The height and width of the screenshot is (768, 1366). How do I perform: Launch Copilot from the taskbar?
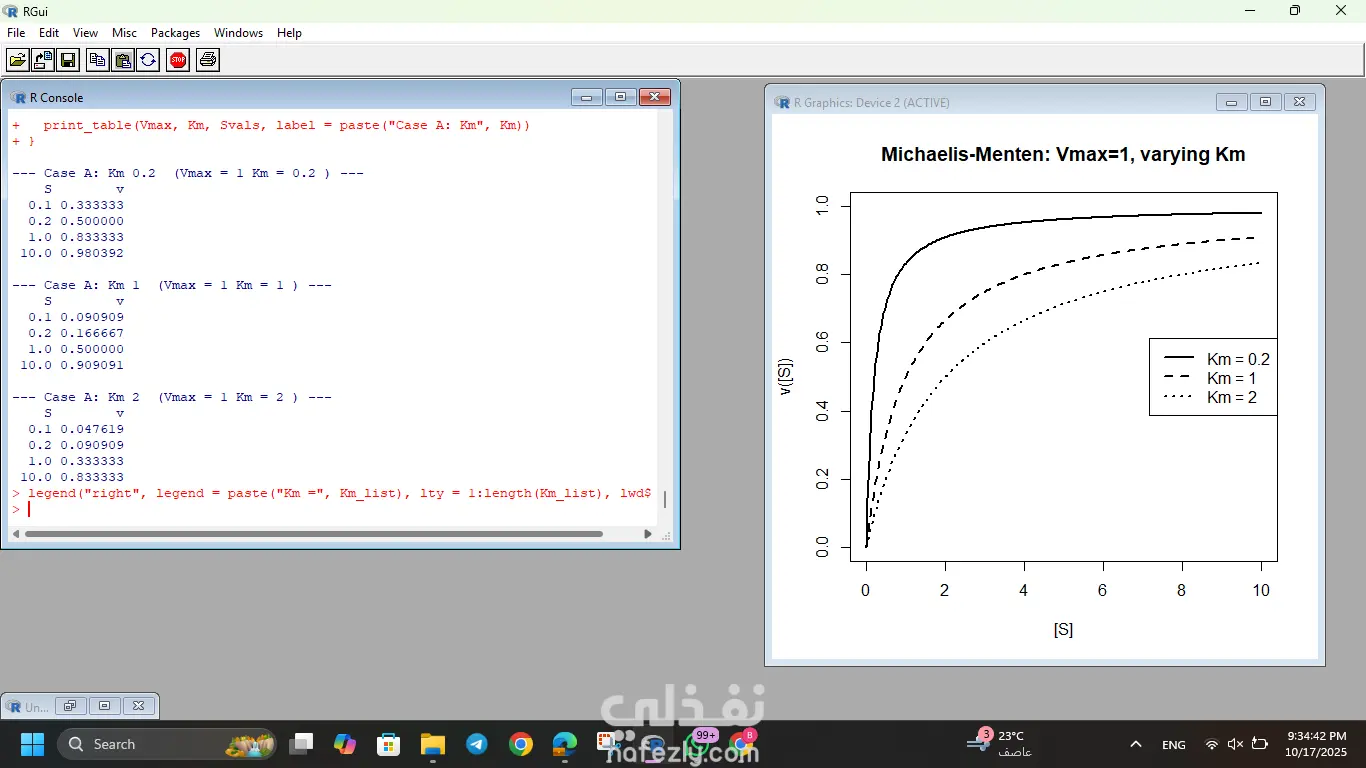pos(345,744)
